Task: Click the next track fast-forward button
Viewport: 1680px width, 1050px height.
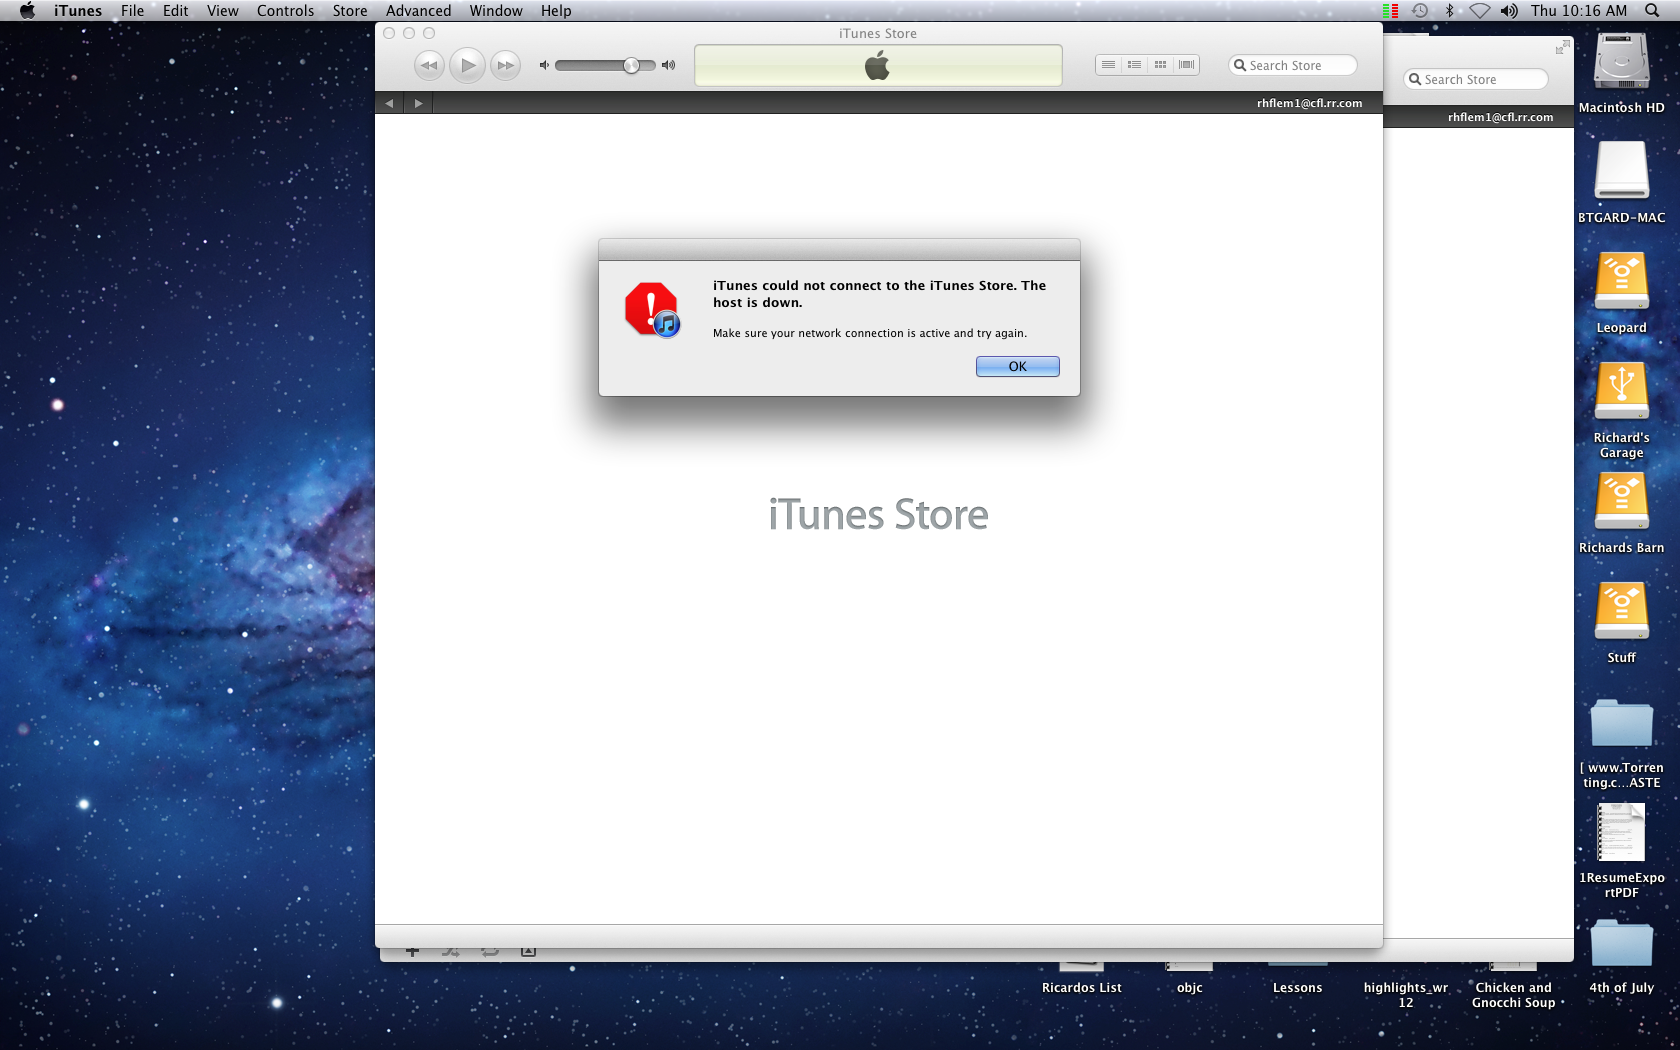Action: [x=506, y=65]
